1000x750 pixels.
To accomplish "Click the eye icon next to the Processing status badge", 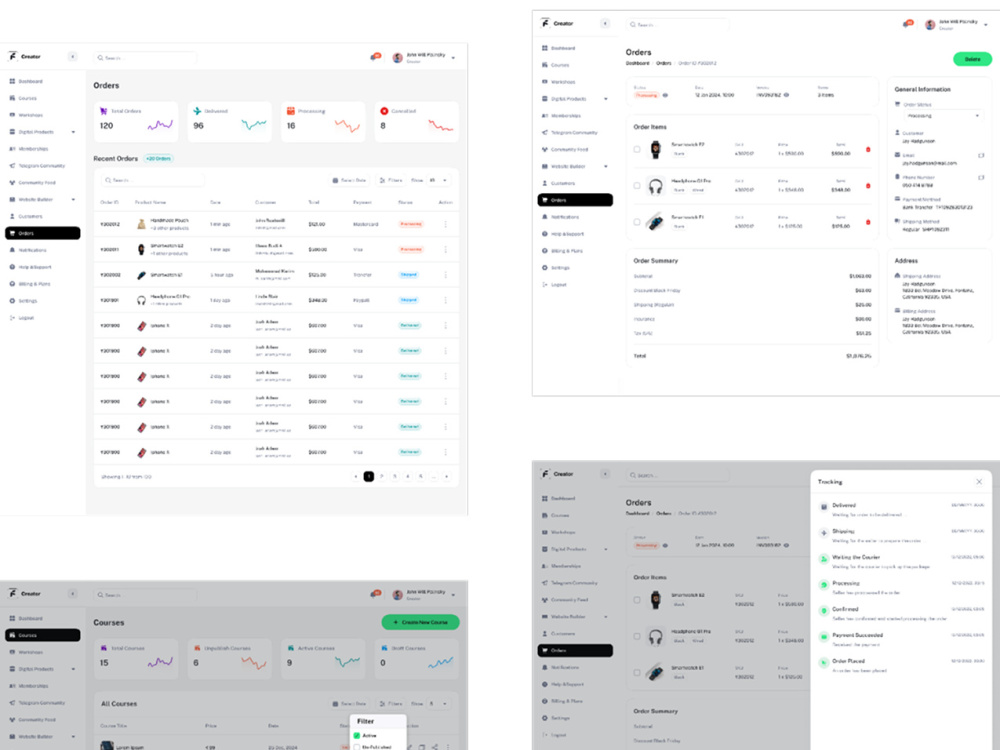I will point(665,95).
